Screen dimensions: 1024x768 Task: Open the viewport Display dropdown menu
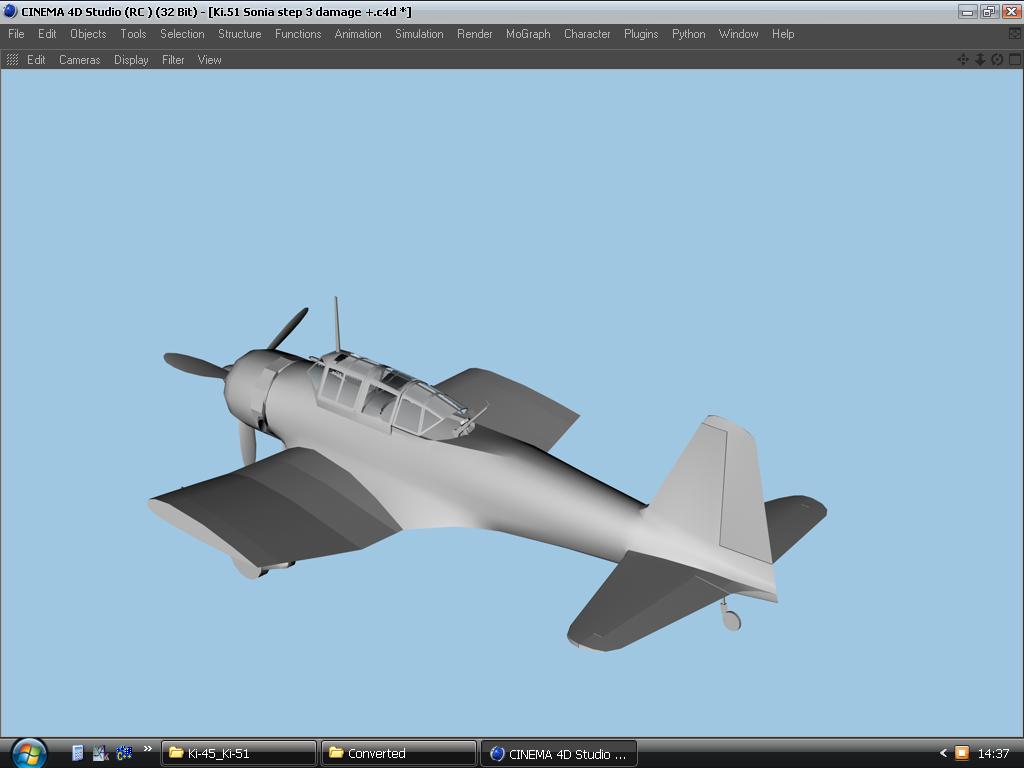131,60
